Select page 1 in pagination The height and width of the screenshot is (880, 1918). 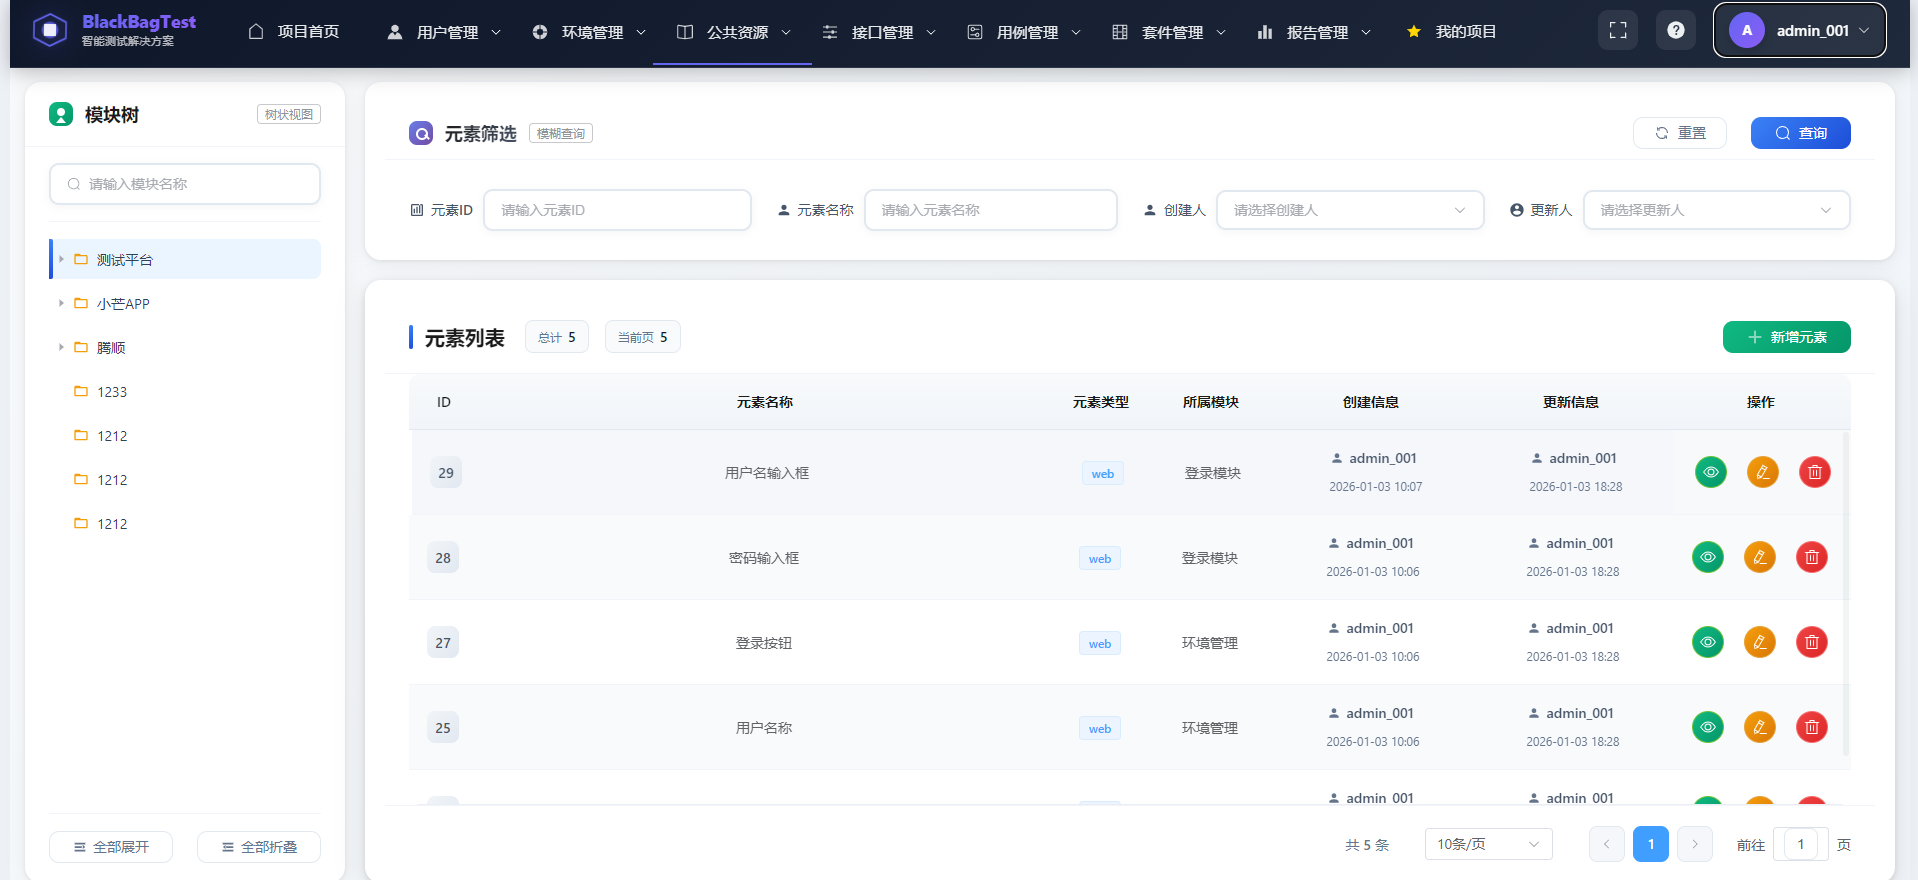tap(1651, 844)
